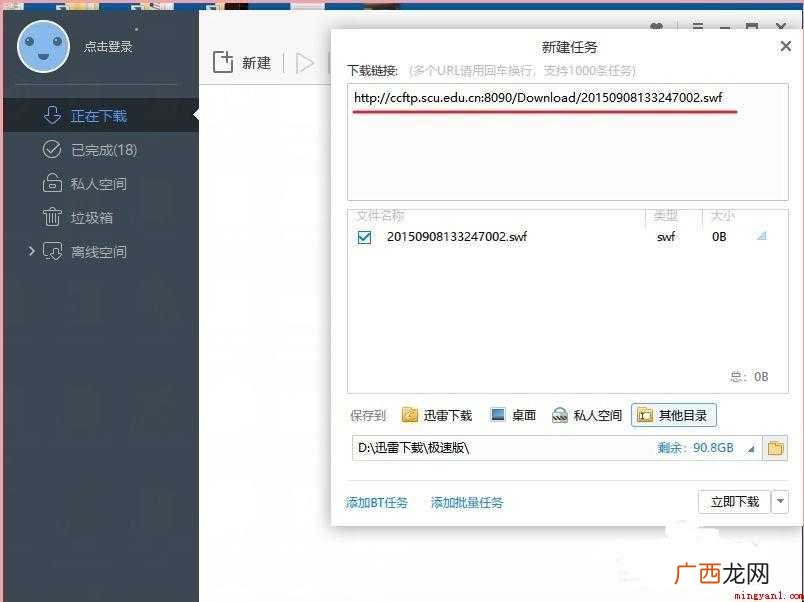
Task: Click triangle expander next to 0B size
Action: tap(762, 236)
